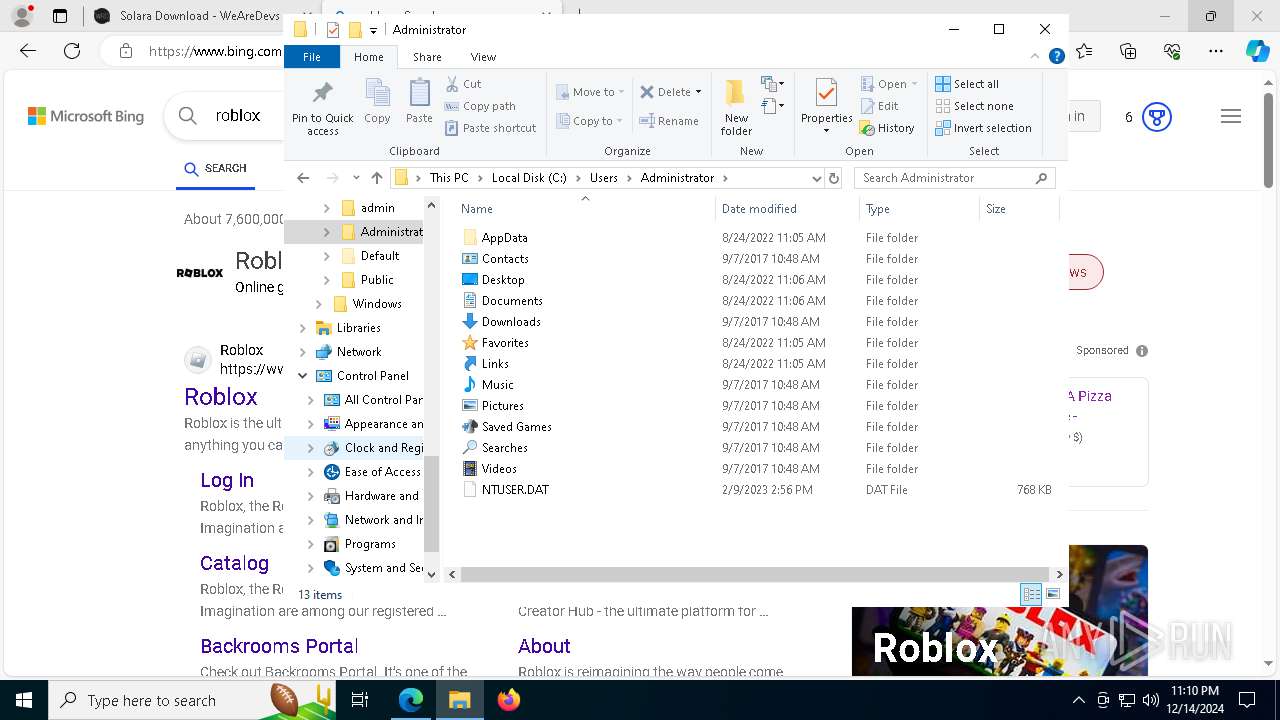Click the Copy ribbon icon
This screenshot has width=1280, height=720.
(x=377, y=102)
